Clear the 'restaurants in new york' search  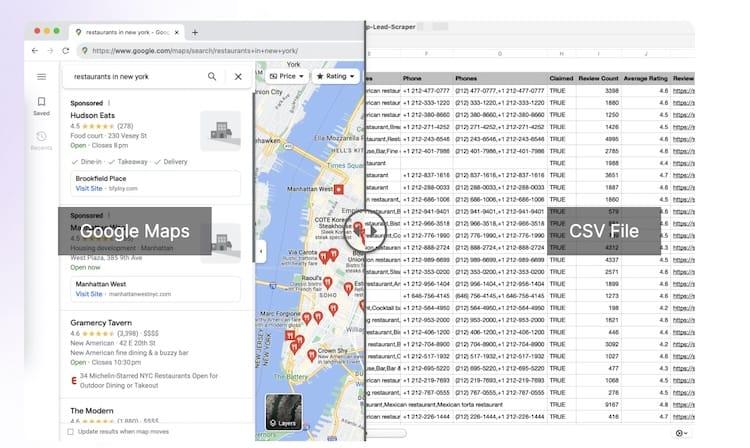238,76
